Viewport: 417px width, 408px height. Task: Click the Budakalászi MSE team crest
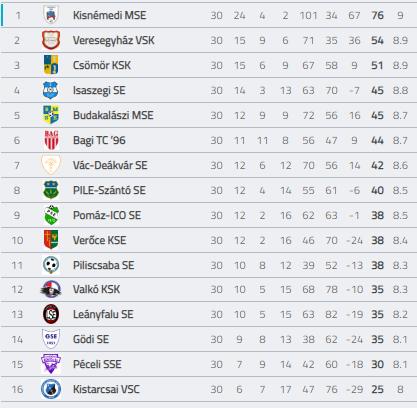(x=51, y=115)
